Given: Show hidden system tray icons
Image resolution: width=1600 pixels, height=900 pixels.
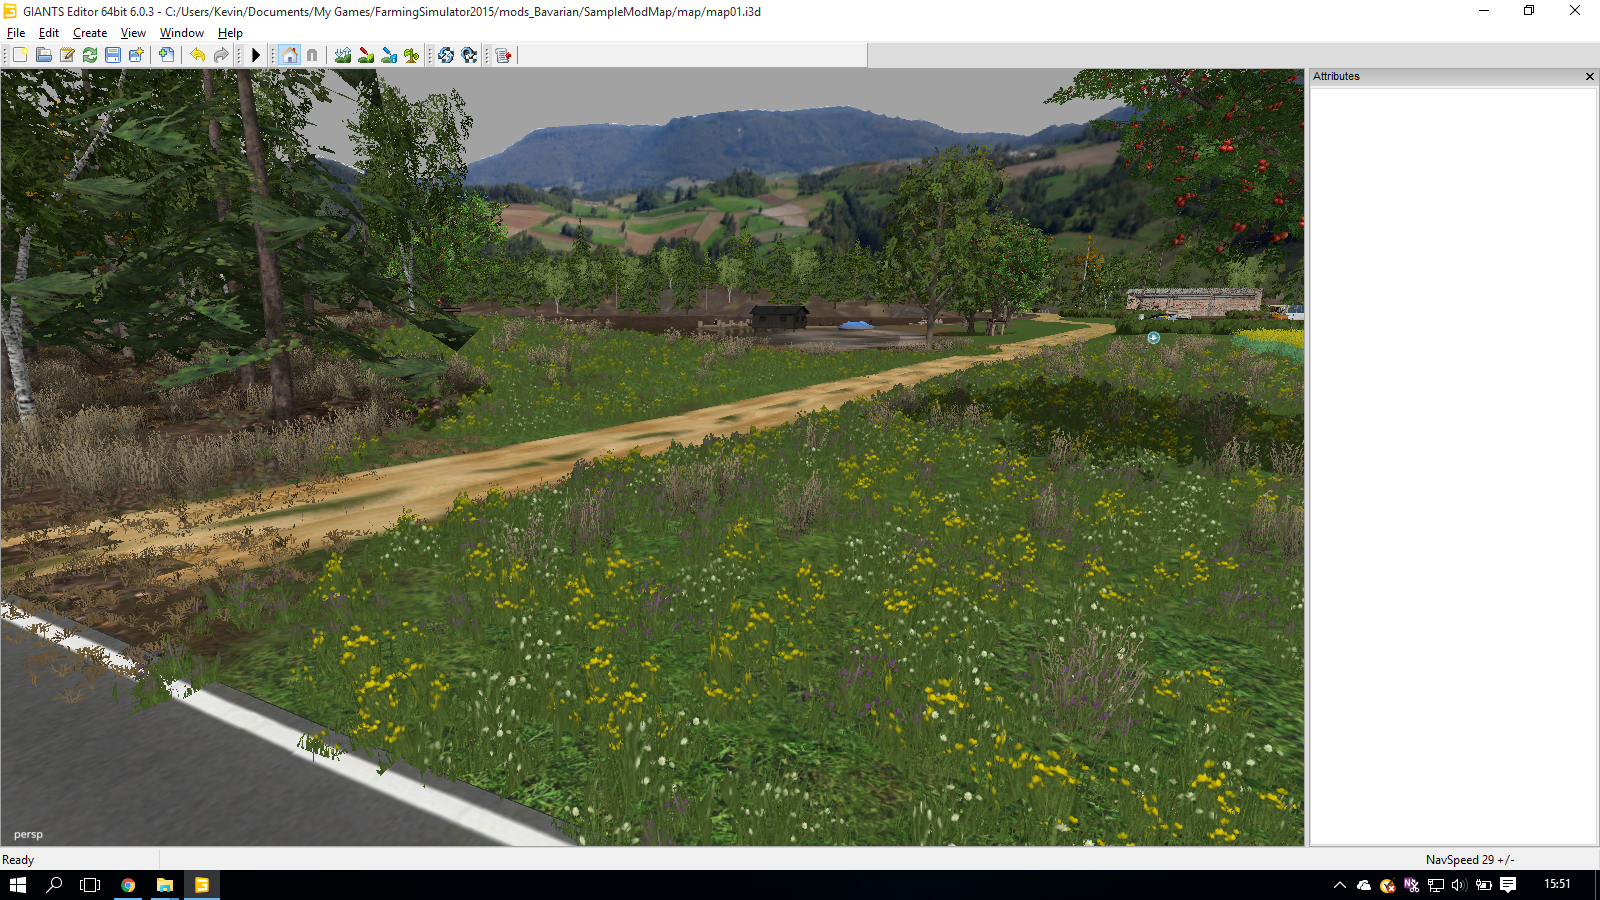Looking at the screenshot, I should [1340, 885].
